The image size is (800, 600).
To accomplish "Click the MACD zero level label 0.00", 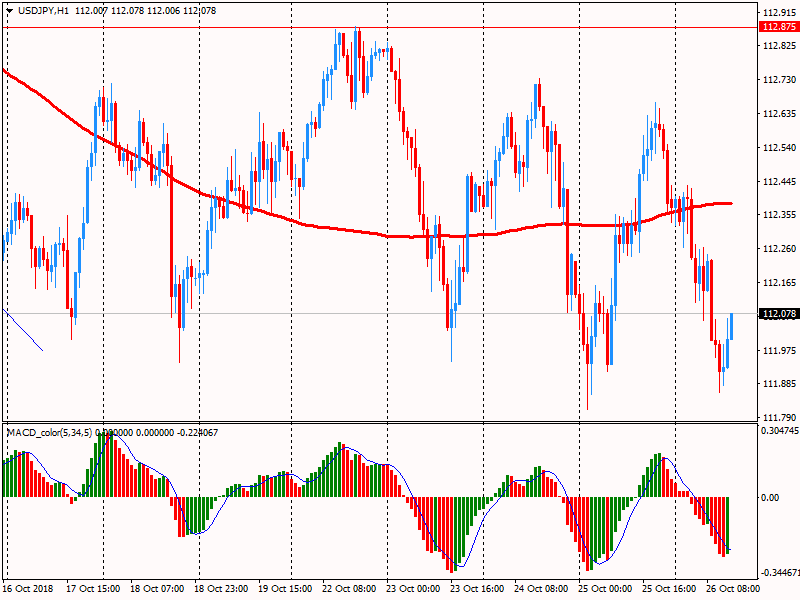I will click(770, 497).
